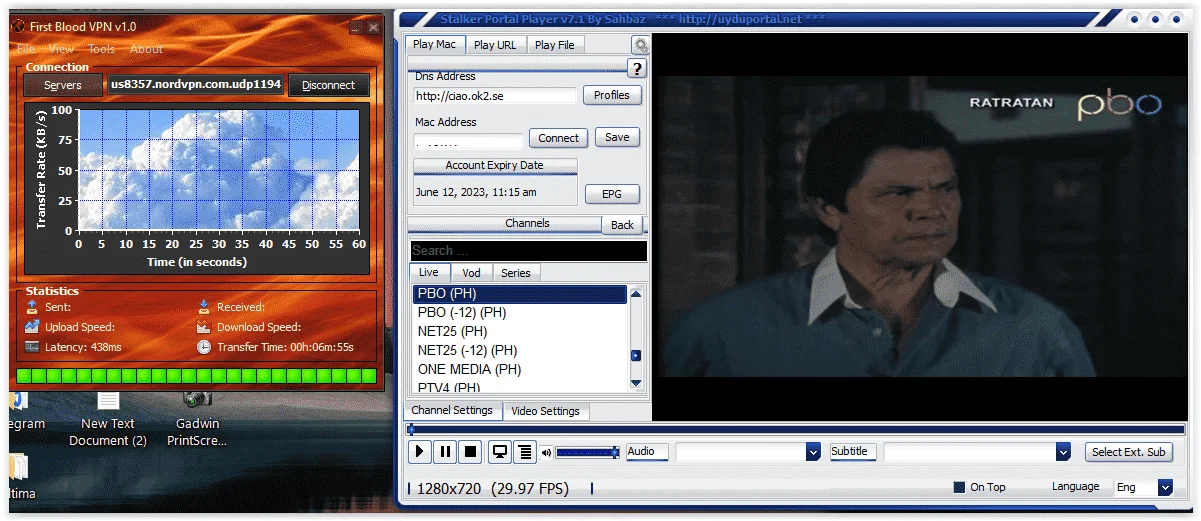Click the server address us8357.nordvpn.com field
Screen dimensions: 1201x521
tap(196, 84)
